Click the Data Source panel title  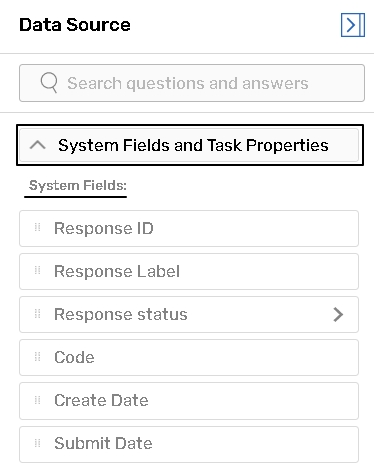tap(75, 25)
